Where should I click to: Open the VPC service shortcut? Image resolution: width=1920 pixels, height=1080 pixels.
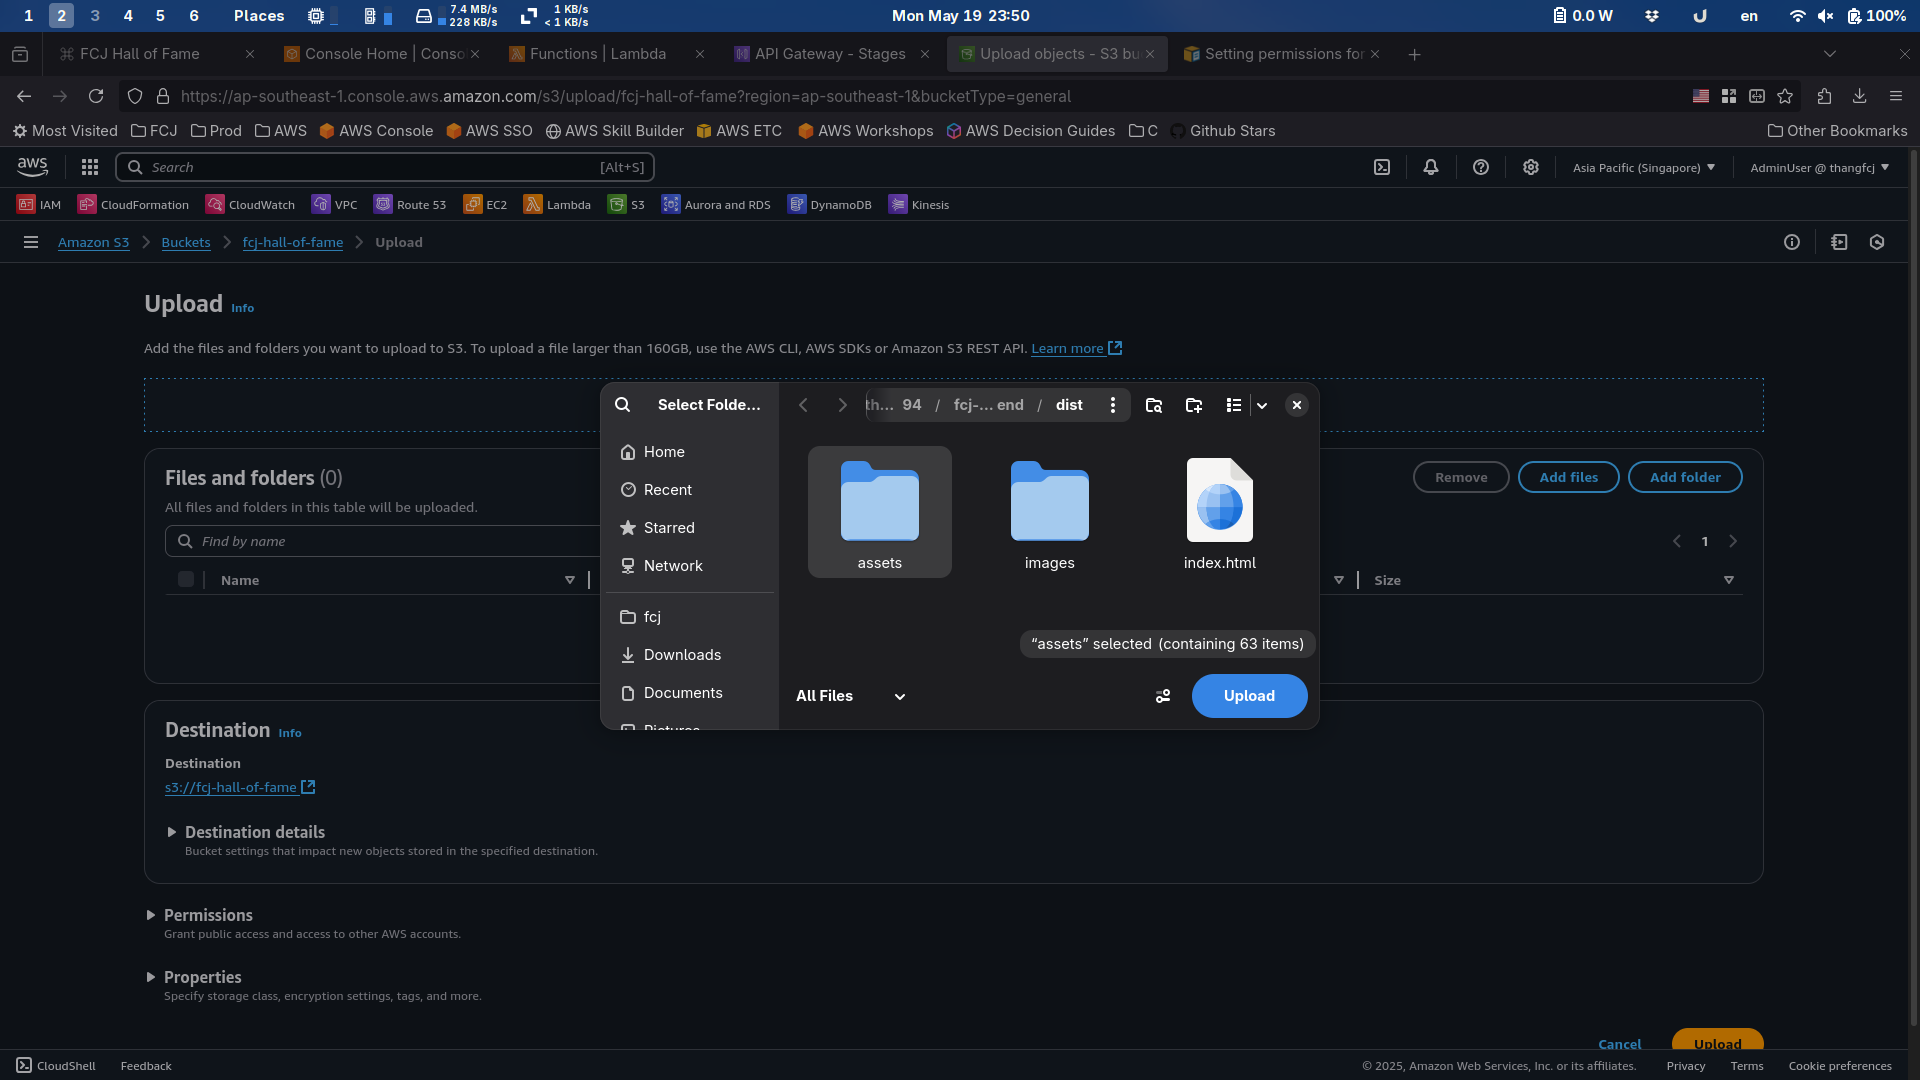pos(334,205)
